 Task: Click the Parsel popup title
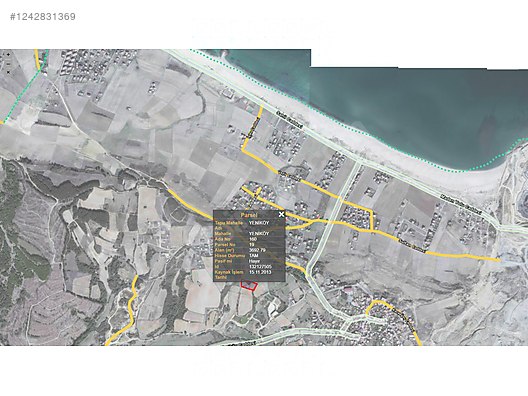coord(249,215)
